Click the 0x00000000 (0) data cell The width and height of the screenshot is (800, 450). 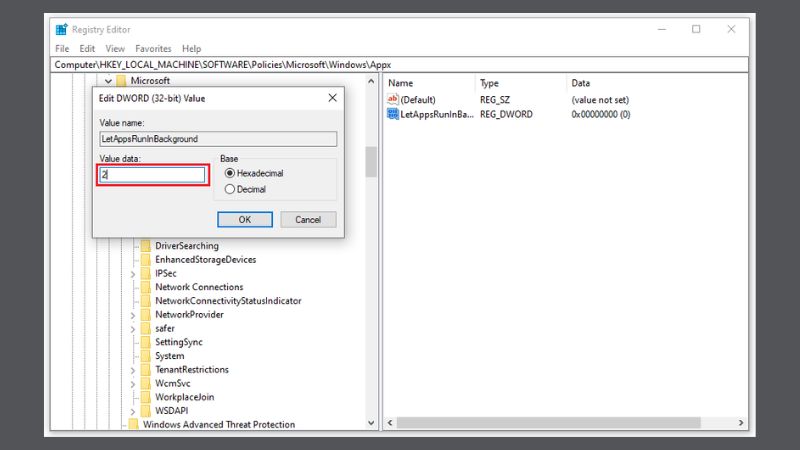click(601, 114)
